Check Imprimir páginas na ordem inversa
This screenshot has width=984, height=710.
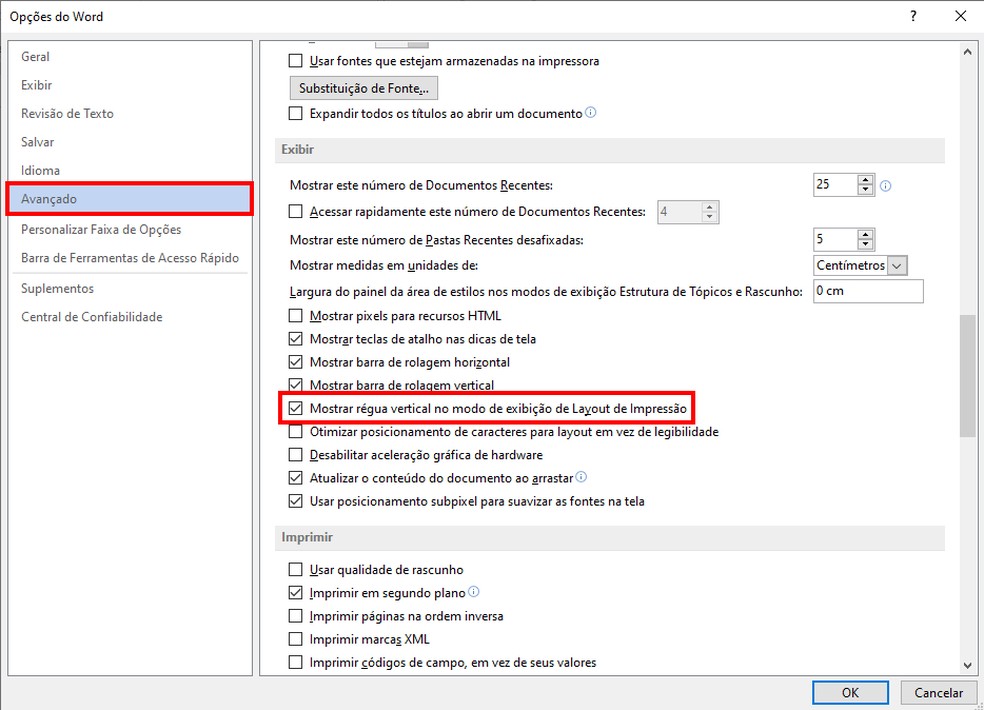(x=295, y=616)
